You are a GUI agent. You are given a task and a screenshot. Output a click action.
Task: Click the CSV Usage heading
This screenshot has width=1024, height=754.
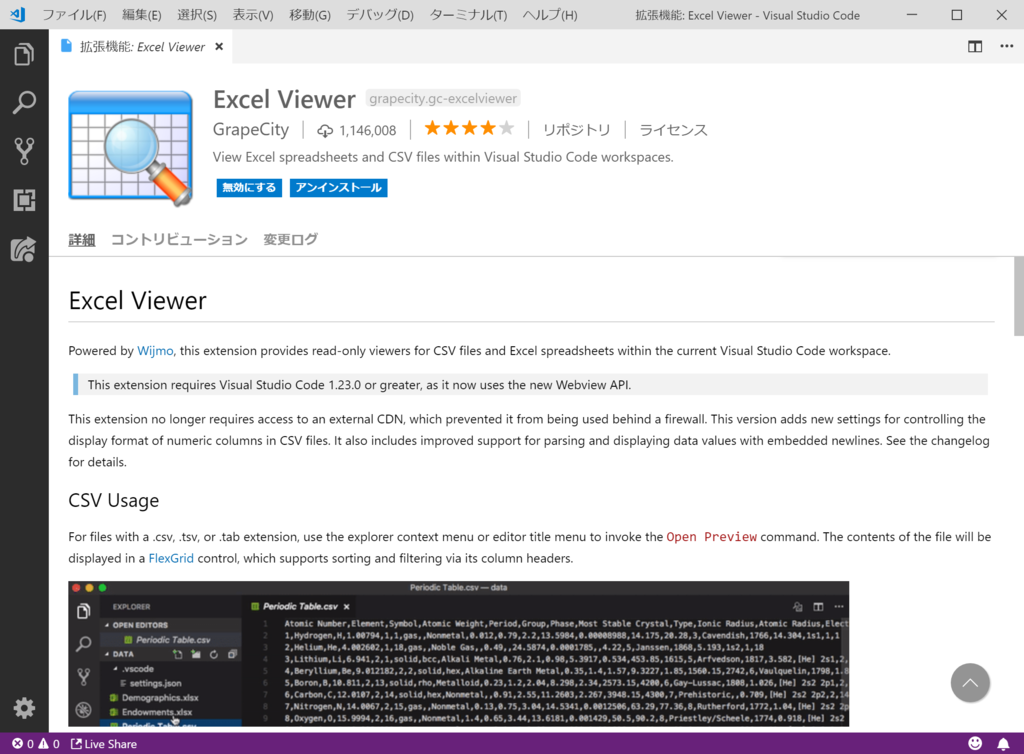point(114,500)
